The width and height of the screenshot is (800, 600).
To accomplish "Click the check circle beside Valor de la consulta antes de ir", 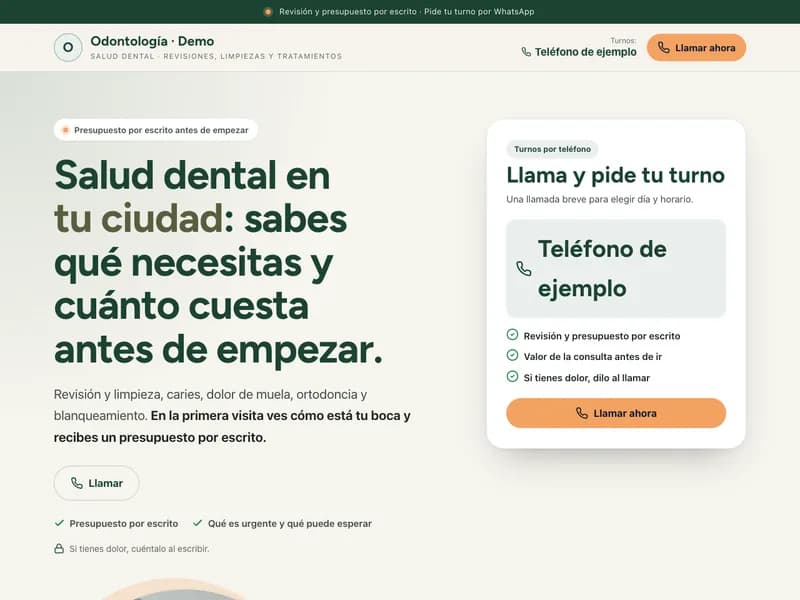I will click(512, 356).
